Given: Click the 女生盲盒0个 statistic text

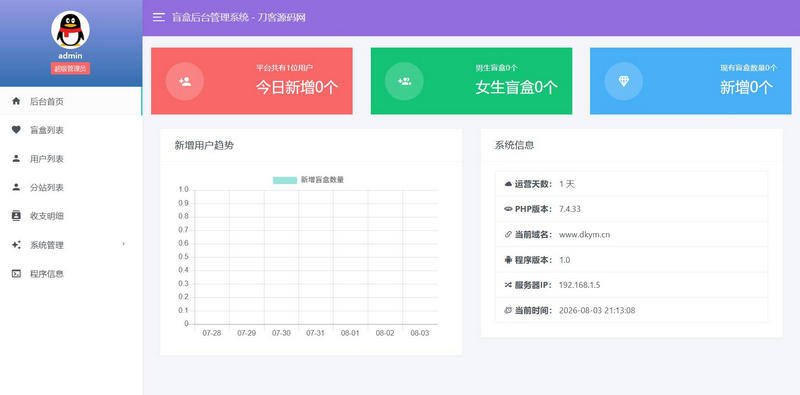Looking at the screenshot, I should (x=516, y=88).
